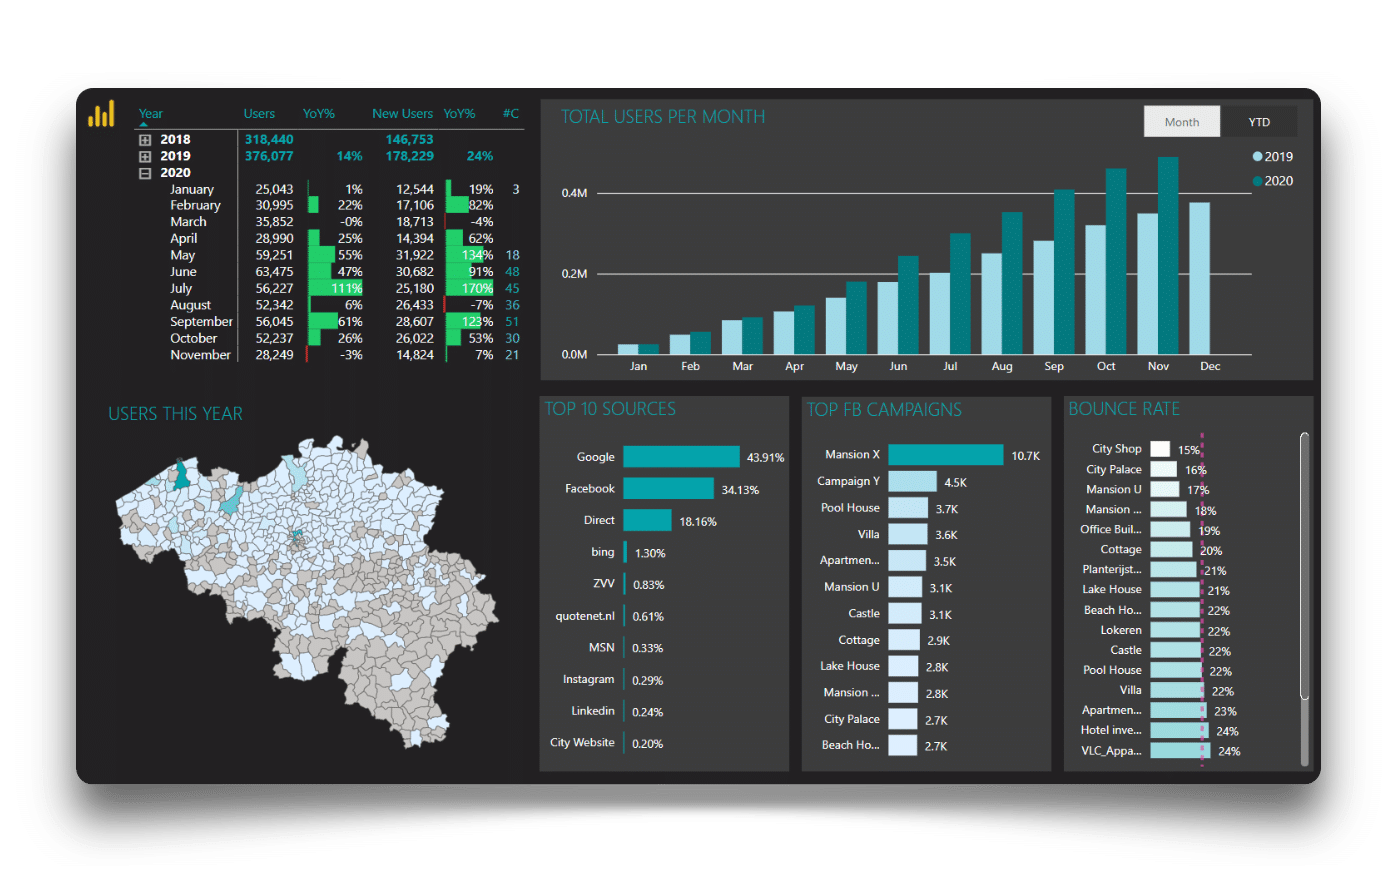Click the Planterijst... bounce rate label
Viewport: 1397px width, 883px height.
[1112, 569]
